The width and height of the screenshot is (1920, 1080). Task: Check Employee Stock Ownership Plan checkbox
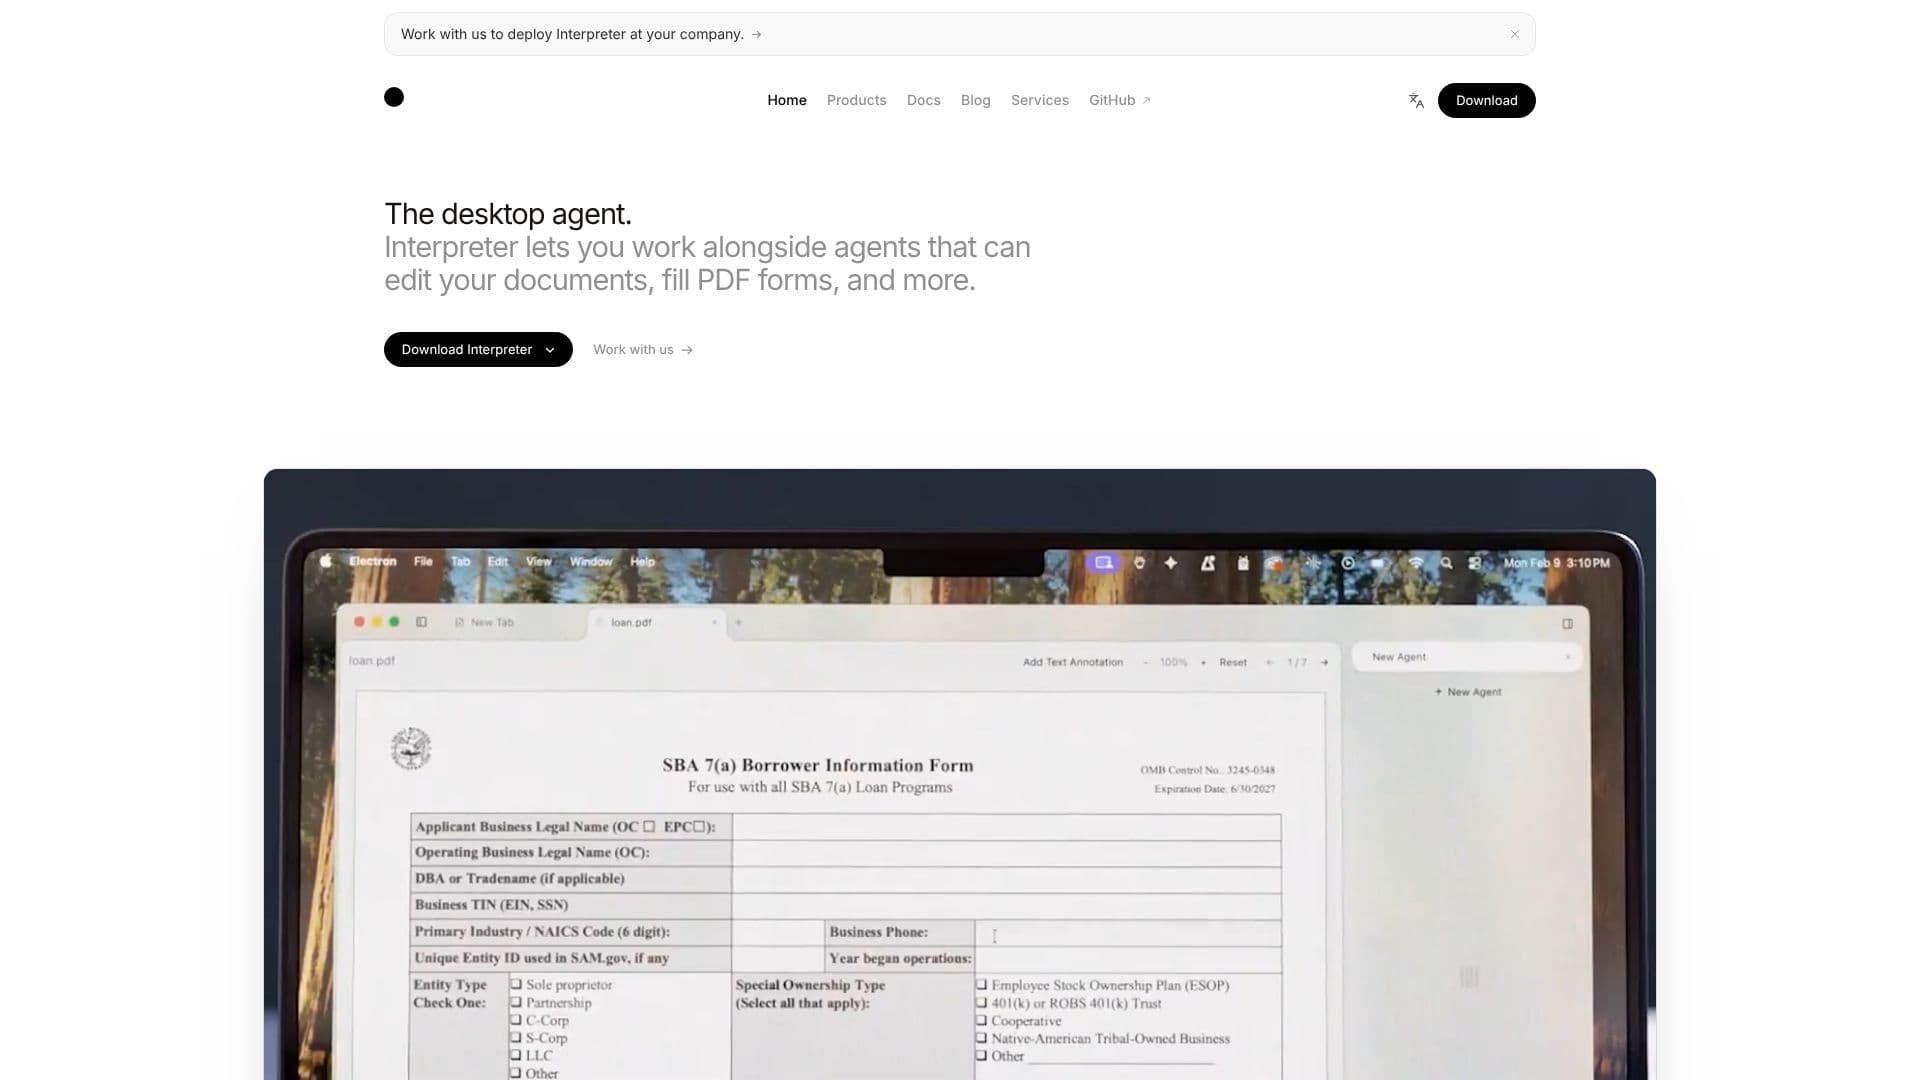[x=981, y=985]
